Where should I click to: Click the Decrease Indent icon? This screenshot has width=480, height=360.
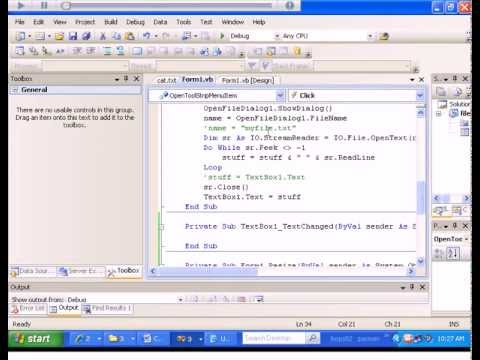(77, 51)
